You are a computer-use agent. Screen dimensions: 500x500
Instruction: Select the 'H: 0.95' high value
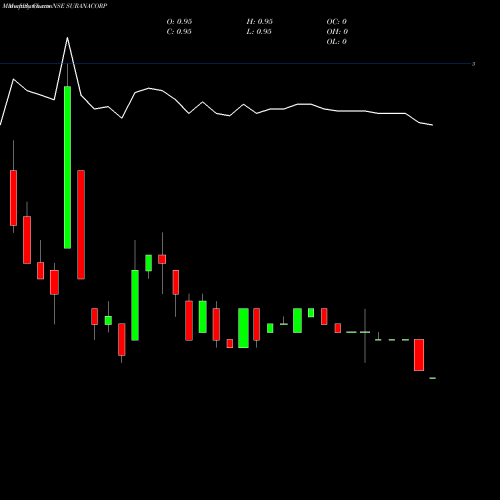(260, 22)
